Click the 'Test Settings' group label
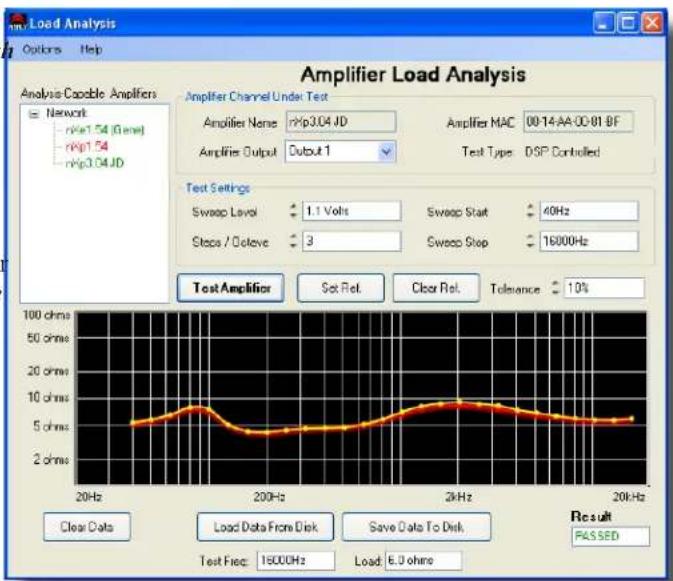 pyautogui.click(x=218, y=188)
